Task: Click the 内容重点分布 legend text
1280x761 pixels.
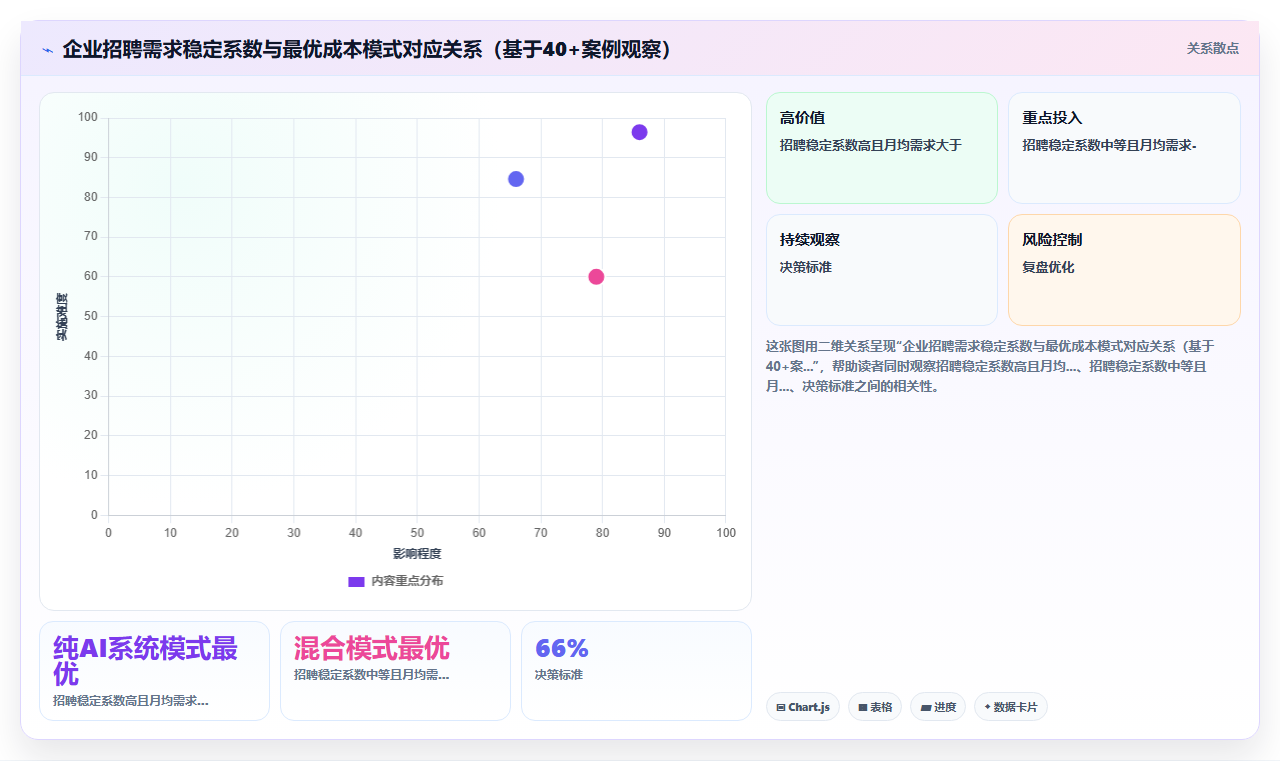Action: pos(407,581)
